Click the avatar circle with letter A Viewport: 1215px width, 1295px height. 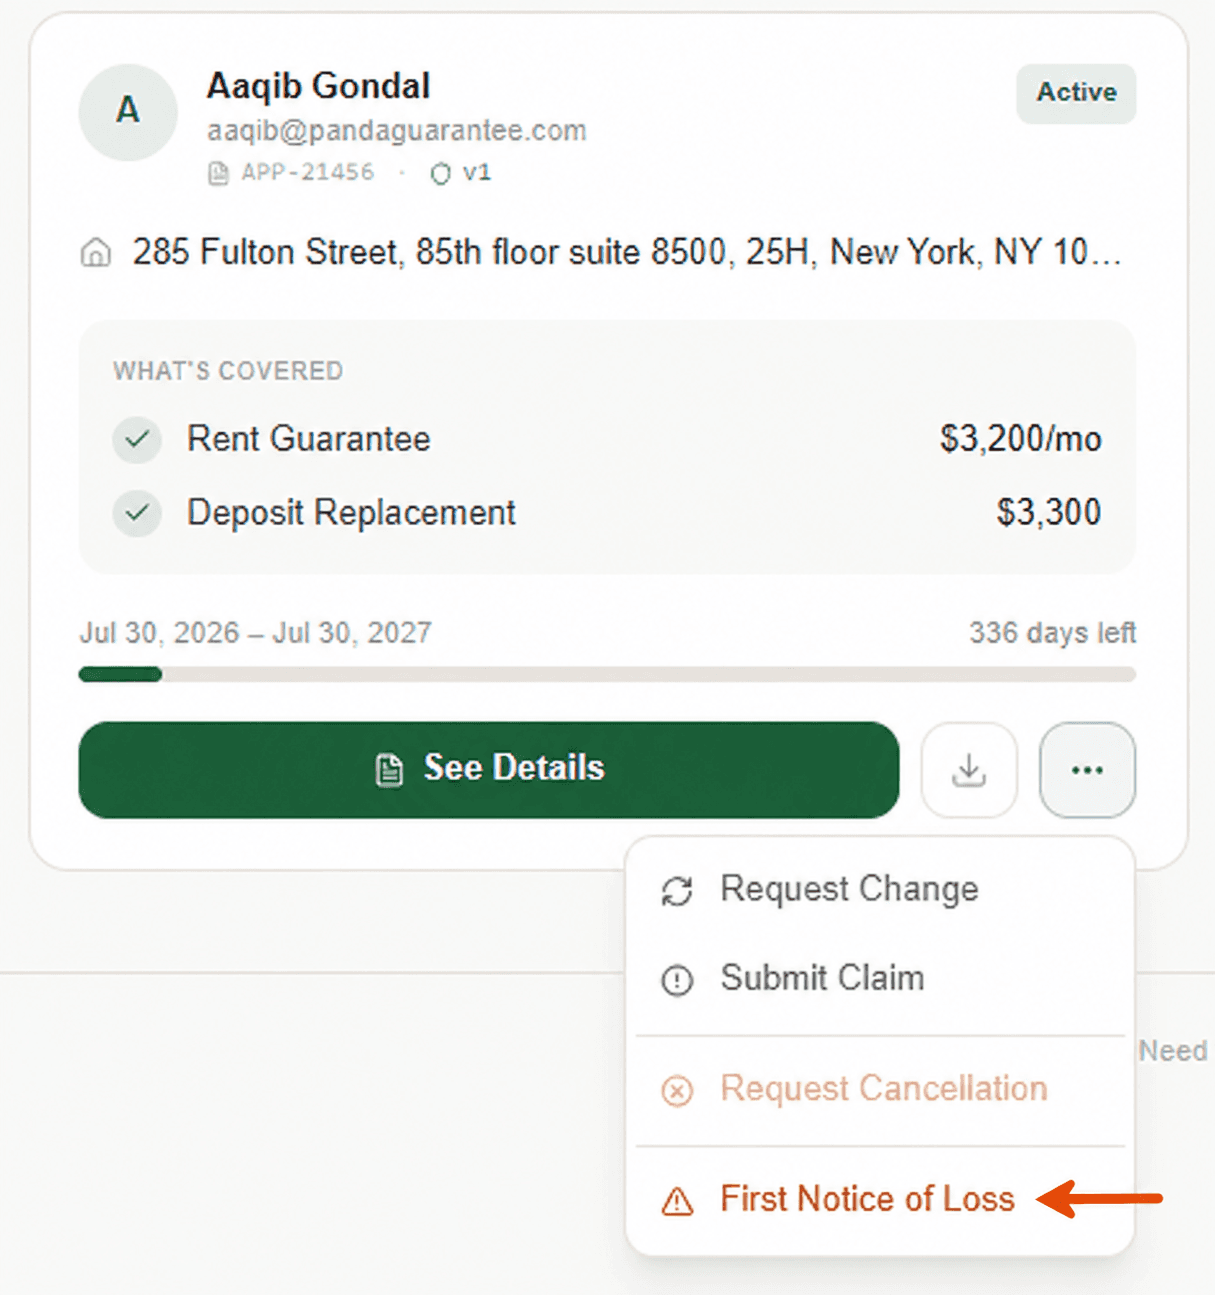[x=128, y=111]
